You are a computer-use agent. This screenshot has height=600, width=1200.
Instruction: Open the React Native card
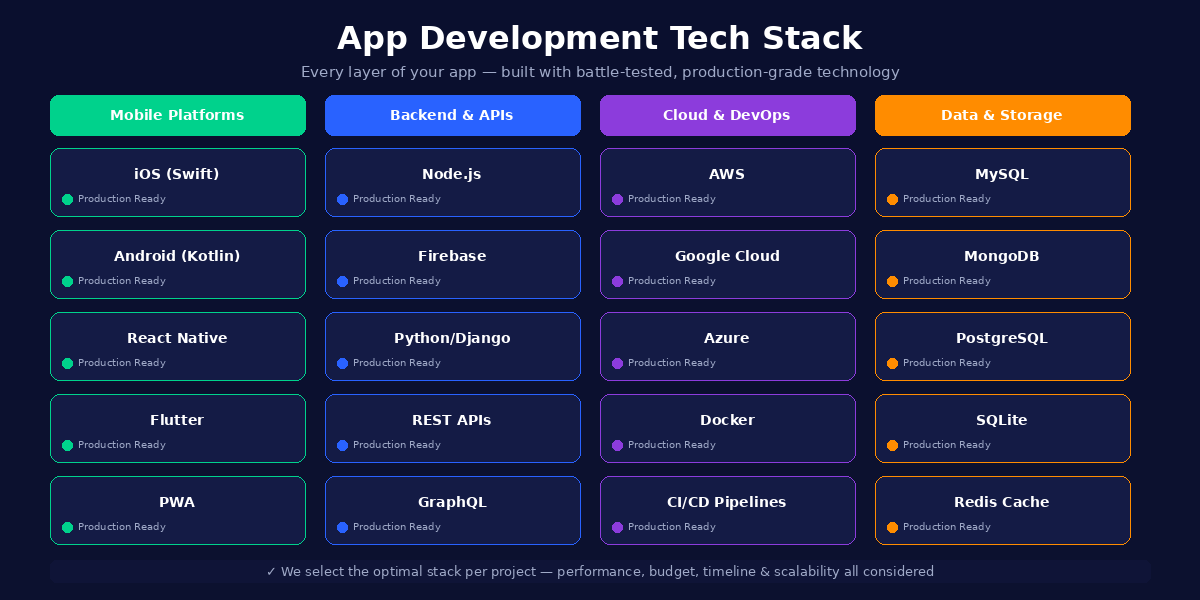[178, 346]
